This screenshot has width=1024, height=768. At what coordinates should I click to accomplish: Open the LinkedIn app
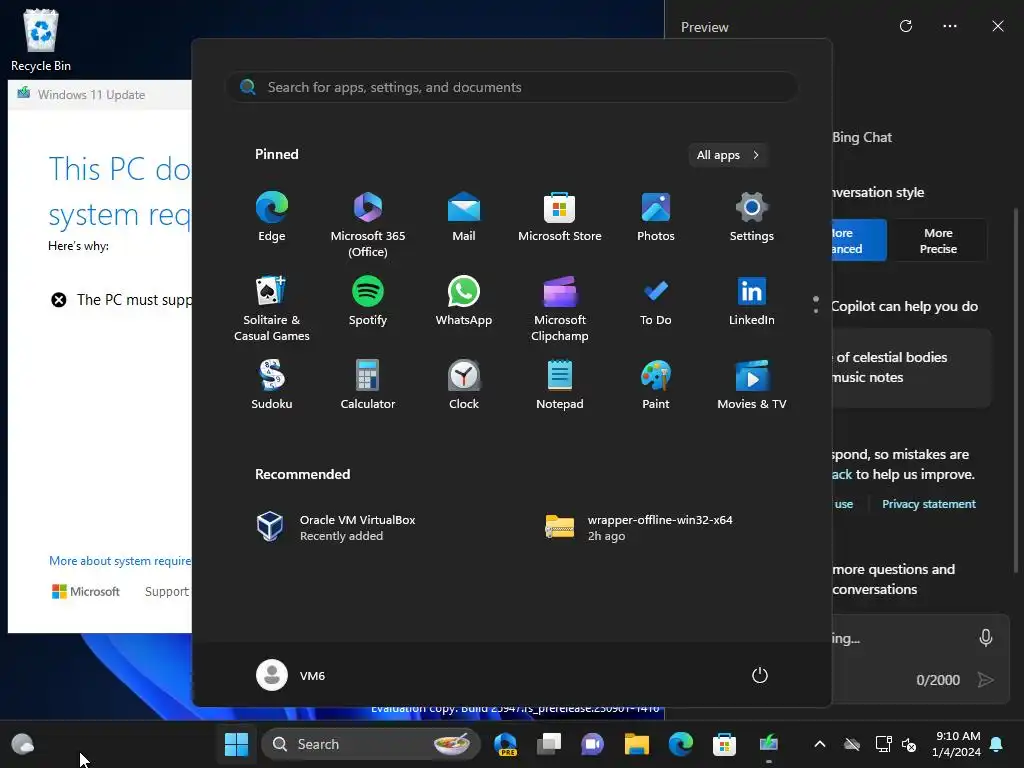[752, 301]
